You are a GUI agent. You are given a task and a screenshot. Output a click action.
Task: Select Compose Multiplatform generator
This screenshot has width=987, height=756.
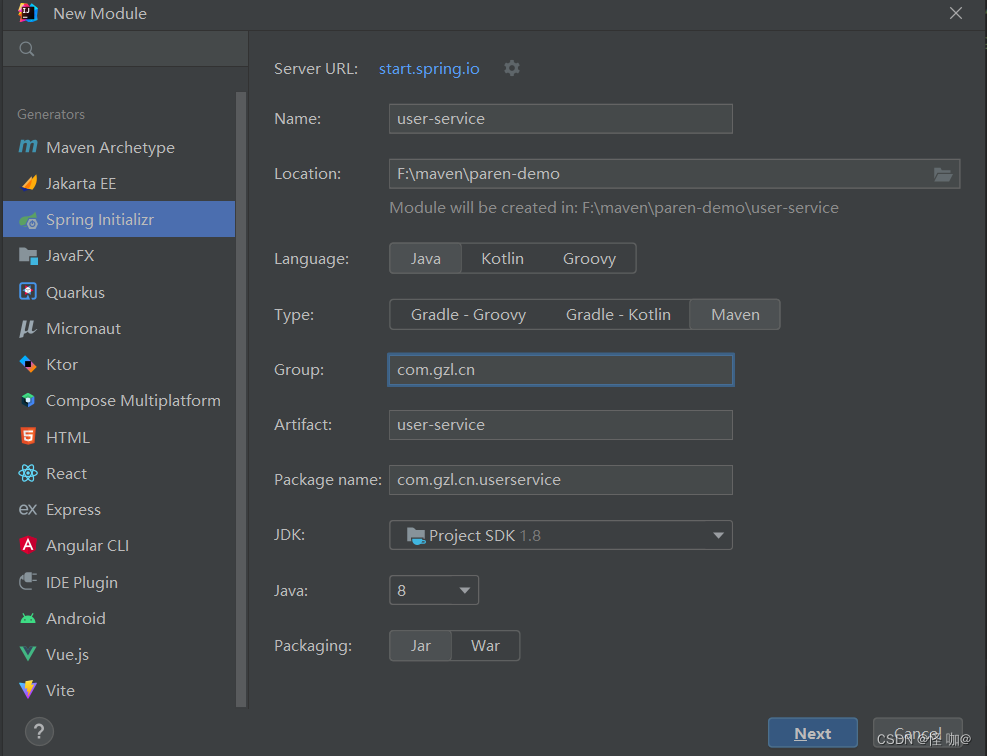pos(119,400)
